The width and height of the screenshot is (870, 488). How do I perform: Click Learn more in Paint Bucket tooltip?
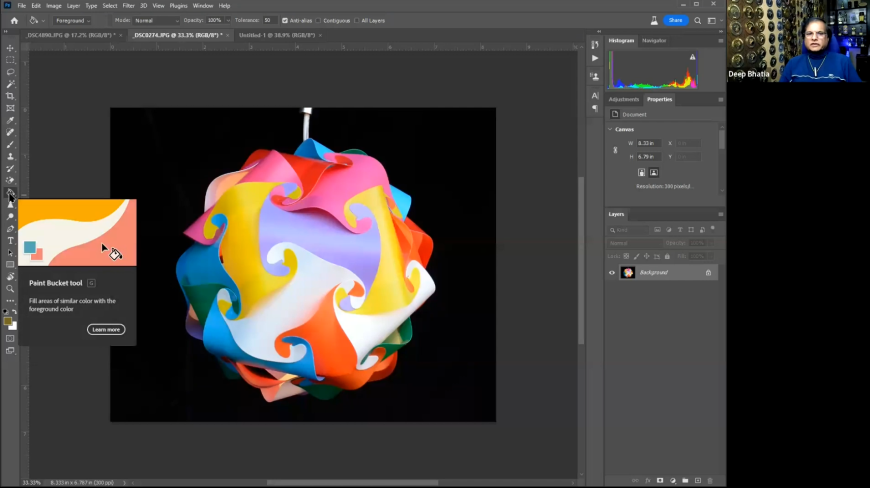tap(106, 329)
